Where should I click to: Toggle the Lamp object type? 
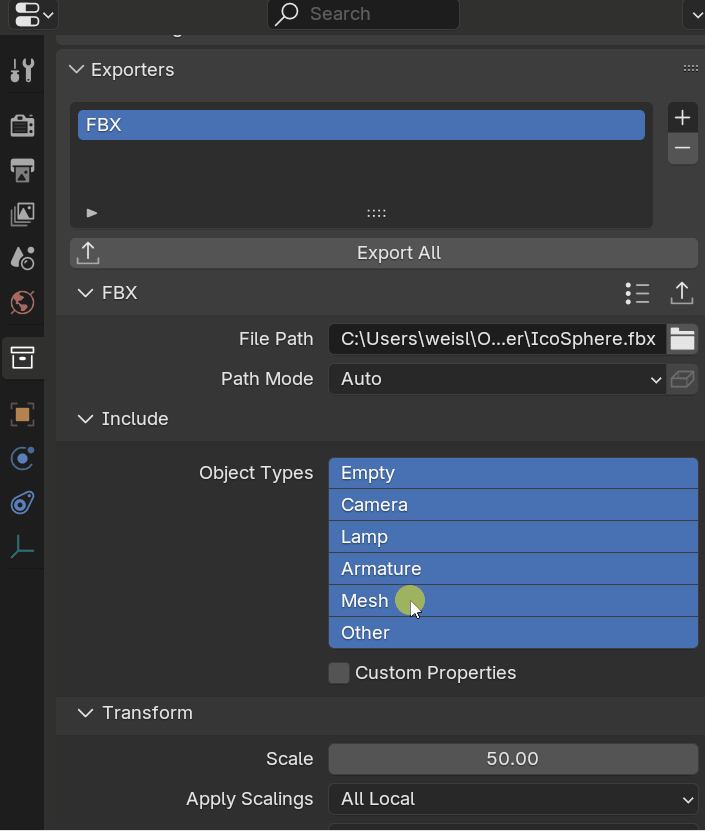pos(513,537)
